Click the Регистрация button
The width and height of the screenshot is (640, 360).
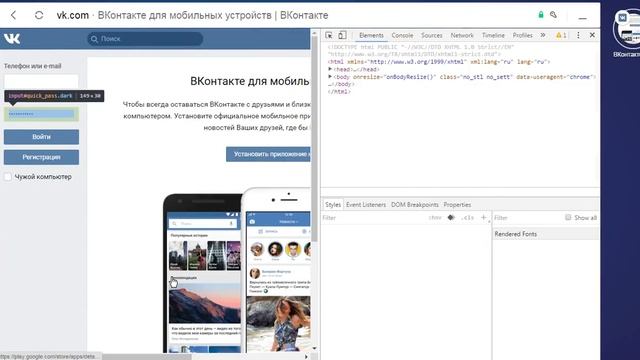tap(41, 157)
